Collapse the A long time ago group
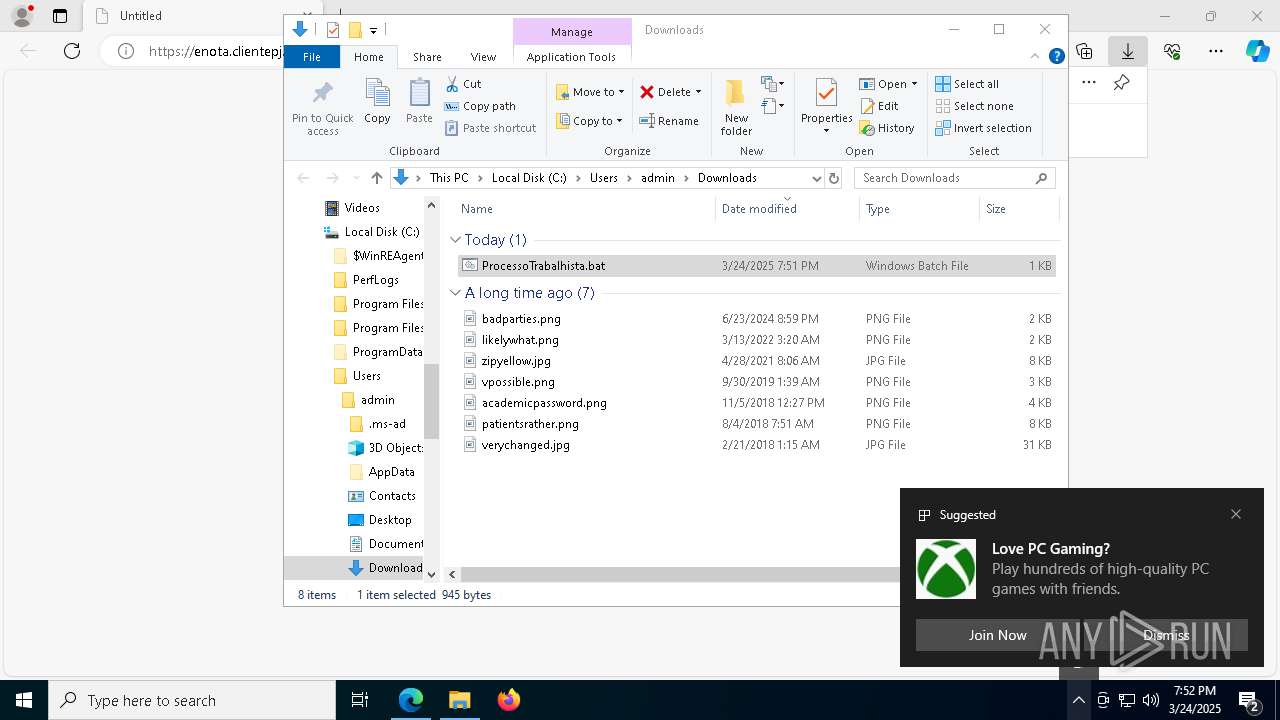The height and width of the screenshot is (720, 1280). pyautogui.click(x=455, y=293)
